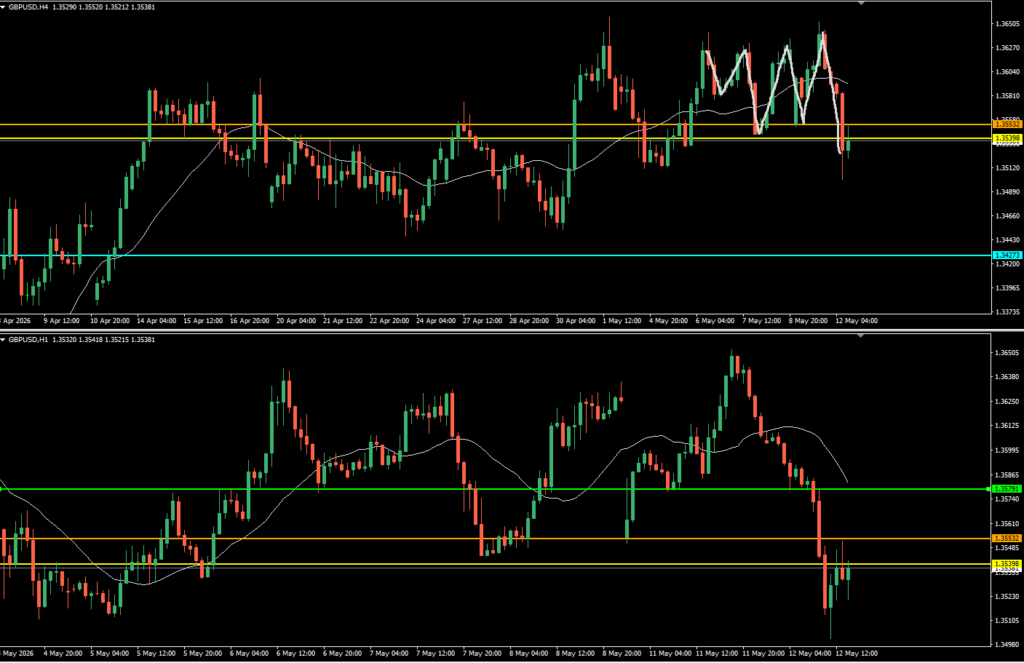Click price 1.34980 on the H1 price axis

click(1007, 645)
